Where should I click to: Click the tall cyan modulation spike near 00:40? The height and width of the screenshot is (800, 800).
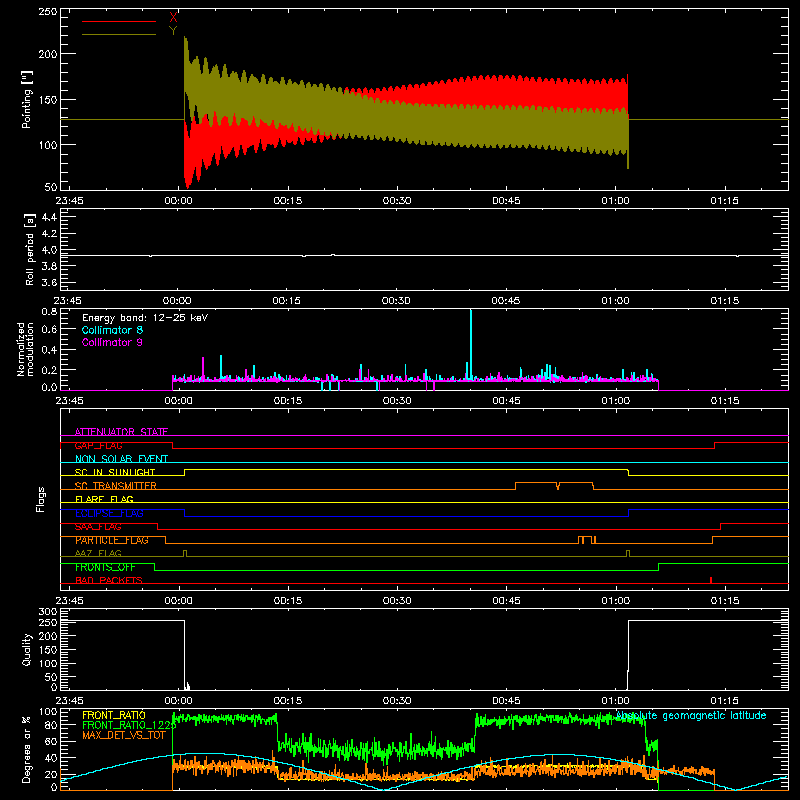[x=471, y=344]
